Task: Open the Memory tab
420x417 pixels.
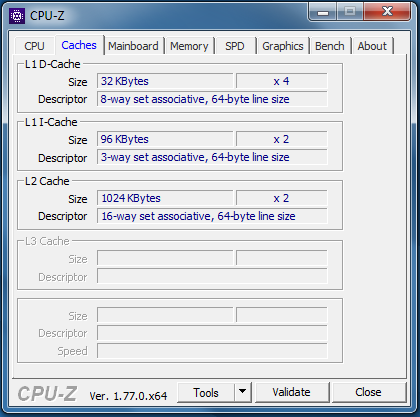Action: pos(189,46)
